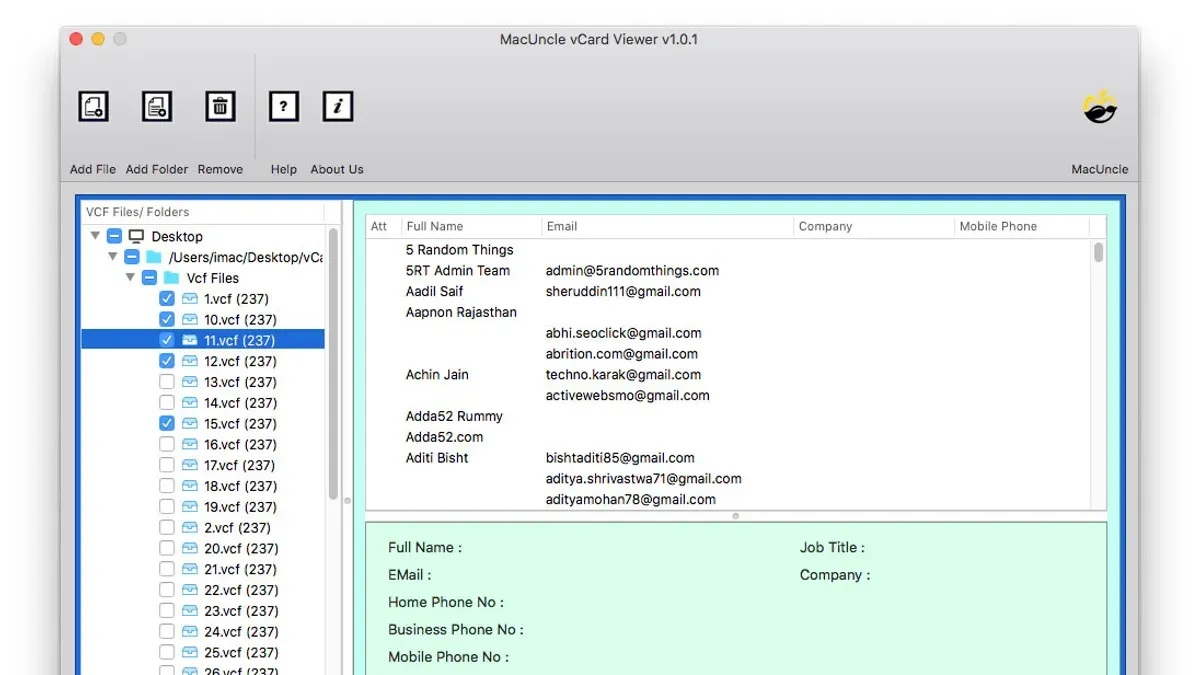
Task: Click the vCard icon of 20.vcf
Action: tap(190, 549)
